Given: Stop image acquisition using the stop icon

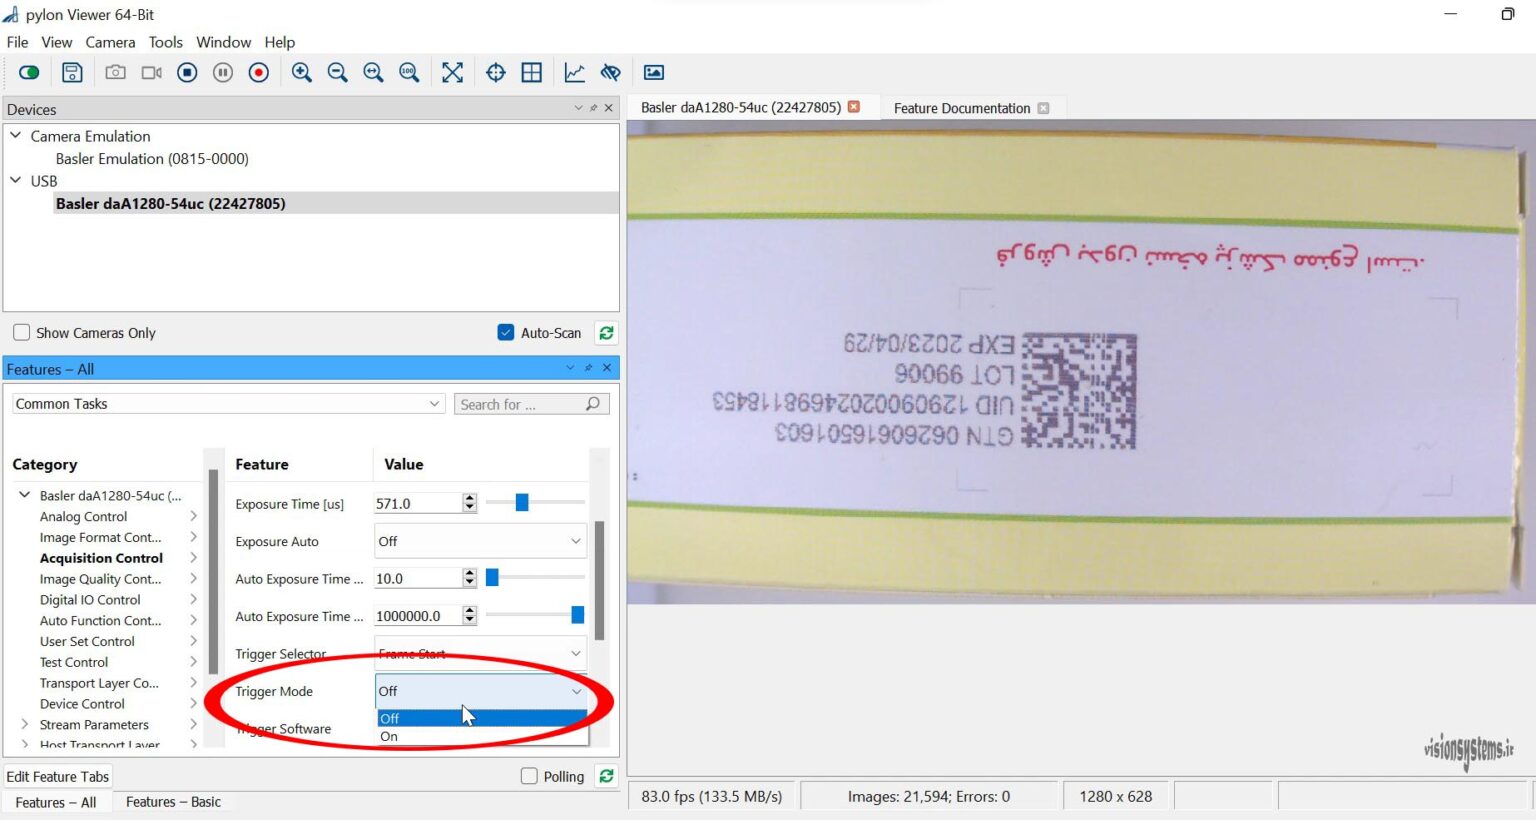Looking at the screenshot, I should point(187,72).
